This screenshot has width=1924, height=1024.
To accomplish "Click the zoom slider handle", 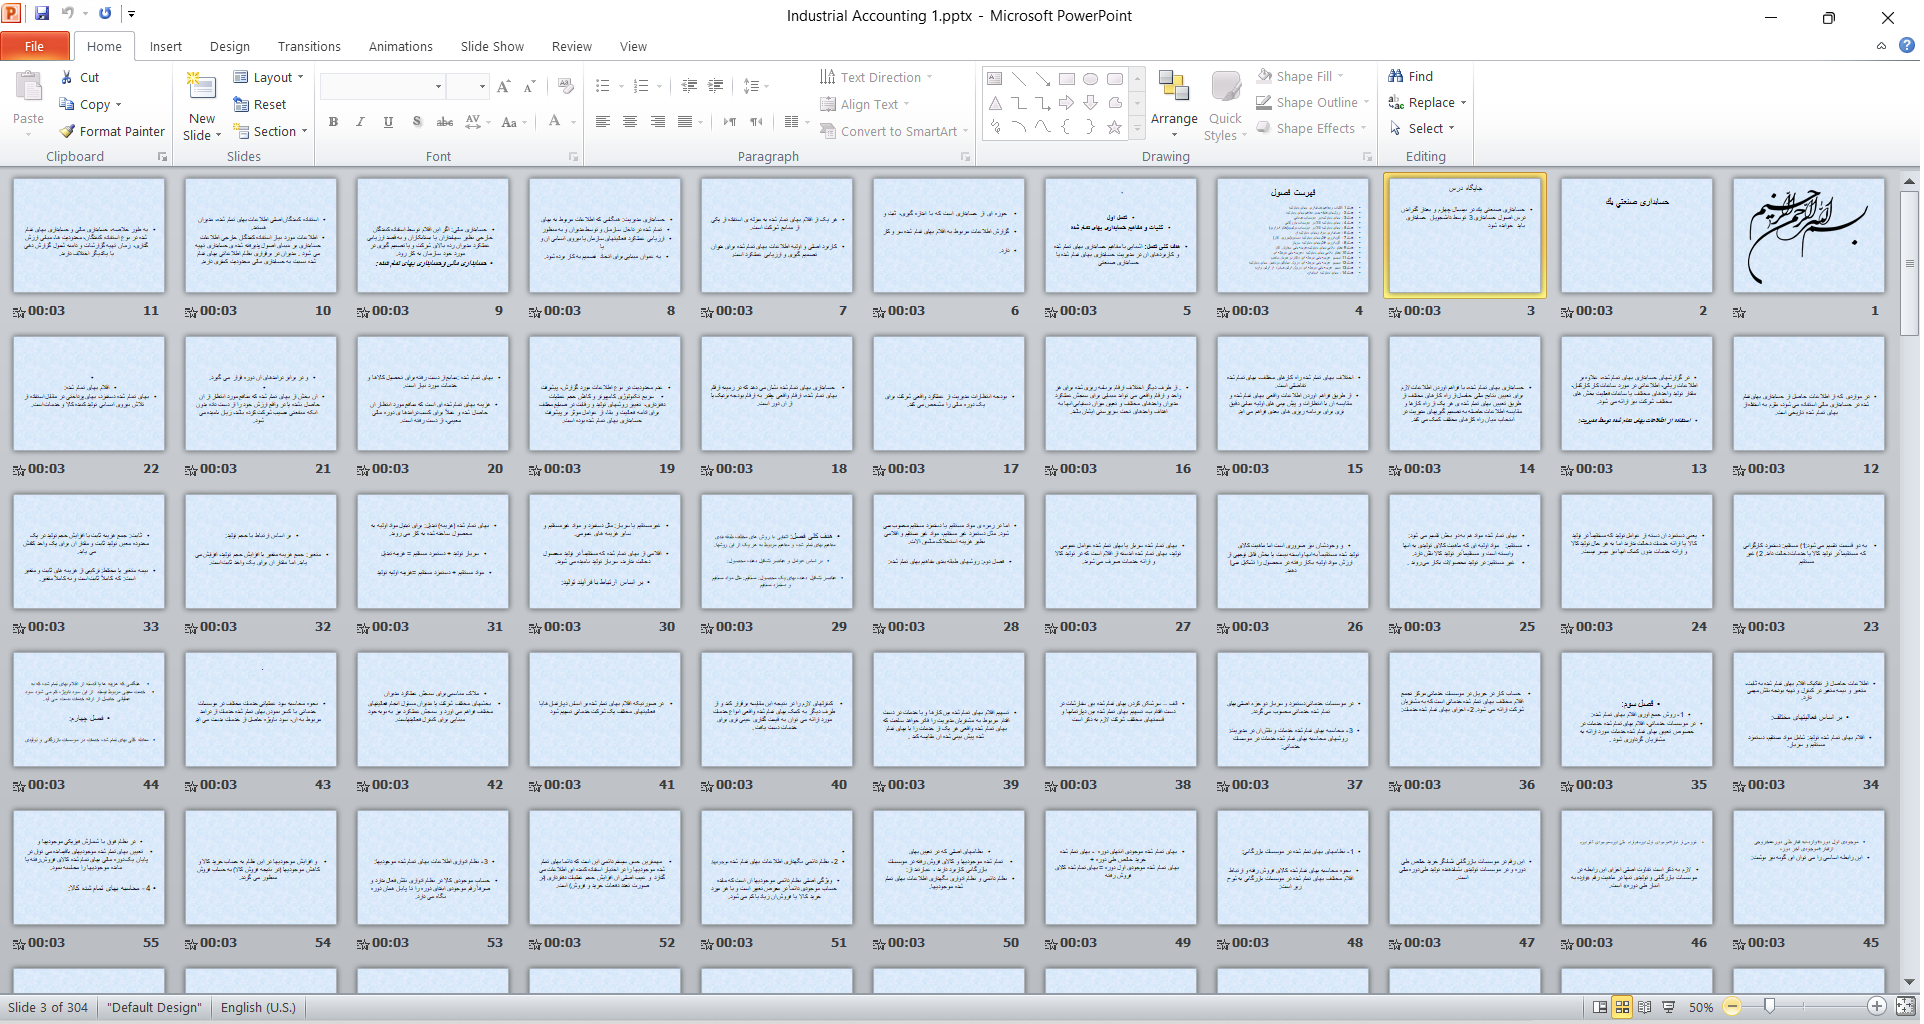I will click(x=1770, y=1006).
